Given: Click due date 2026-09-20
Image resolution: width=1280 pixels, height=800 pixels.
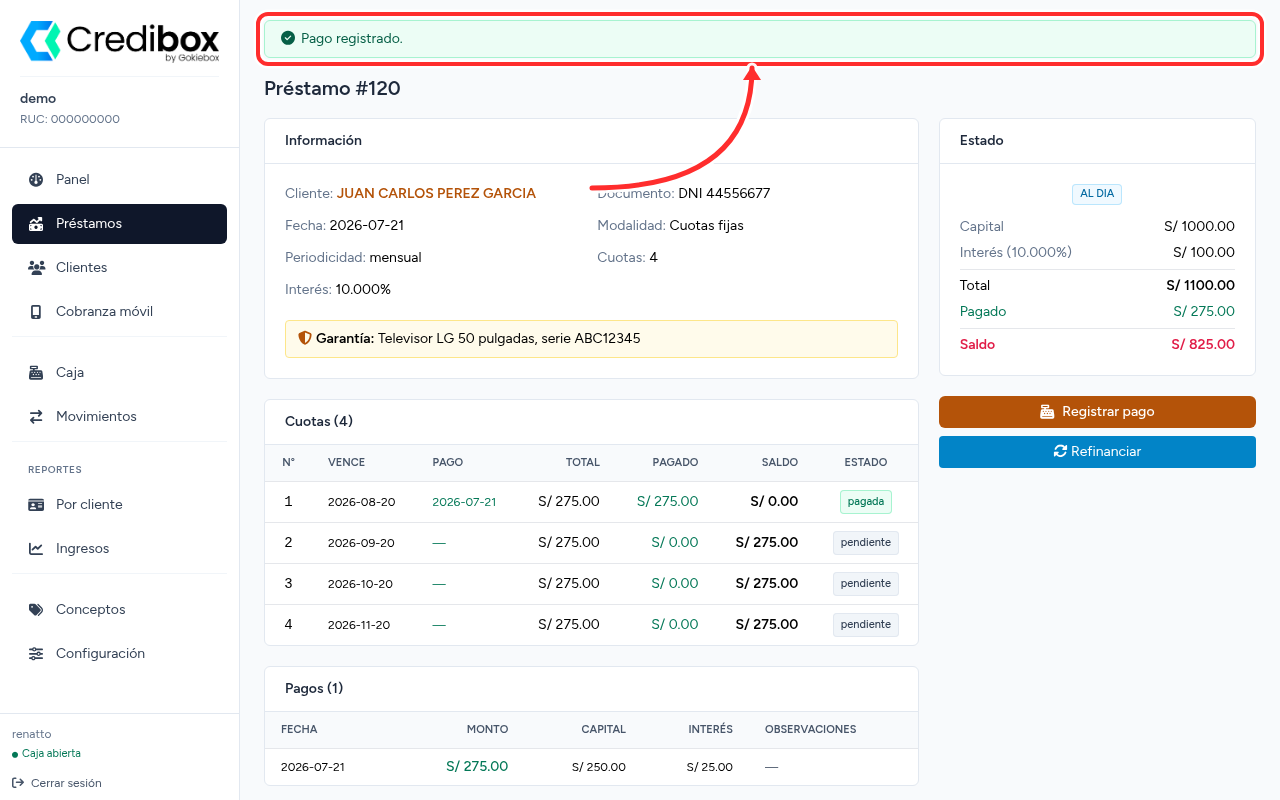Looking at the screenshot, I should [x=361, y=543].
